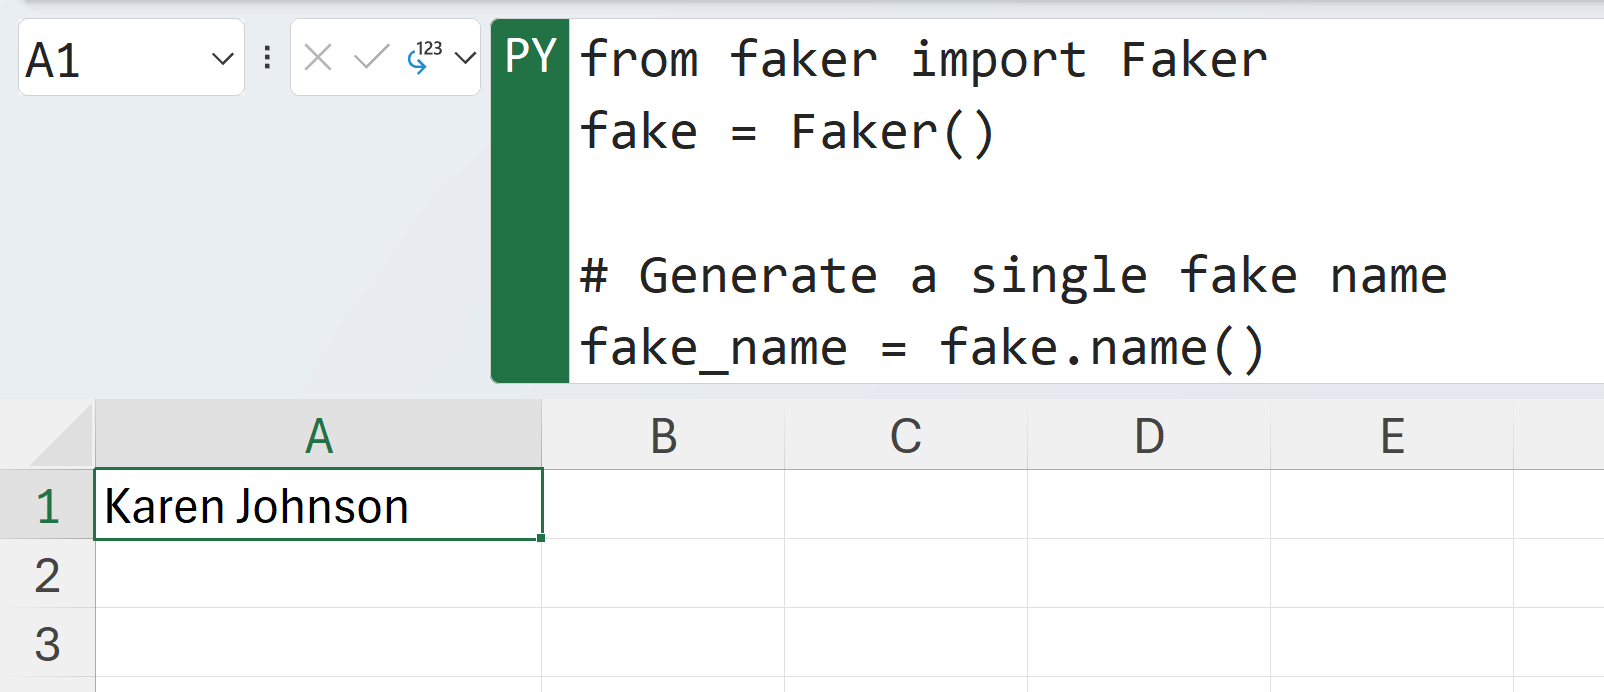The width and height of the screenshot is (1604, 692).
Task: Click the Enter checkmark icon in formula bar
Action: 371,58
